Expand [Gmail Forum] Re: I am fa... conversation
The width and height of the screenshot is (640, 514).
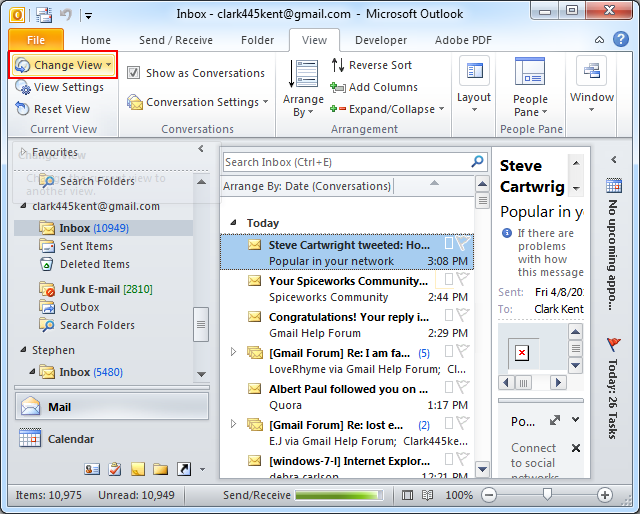click(233, 352)
